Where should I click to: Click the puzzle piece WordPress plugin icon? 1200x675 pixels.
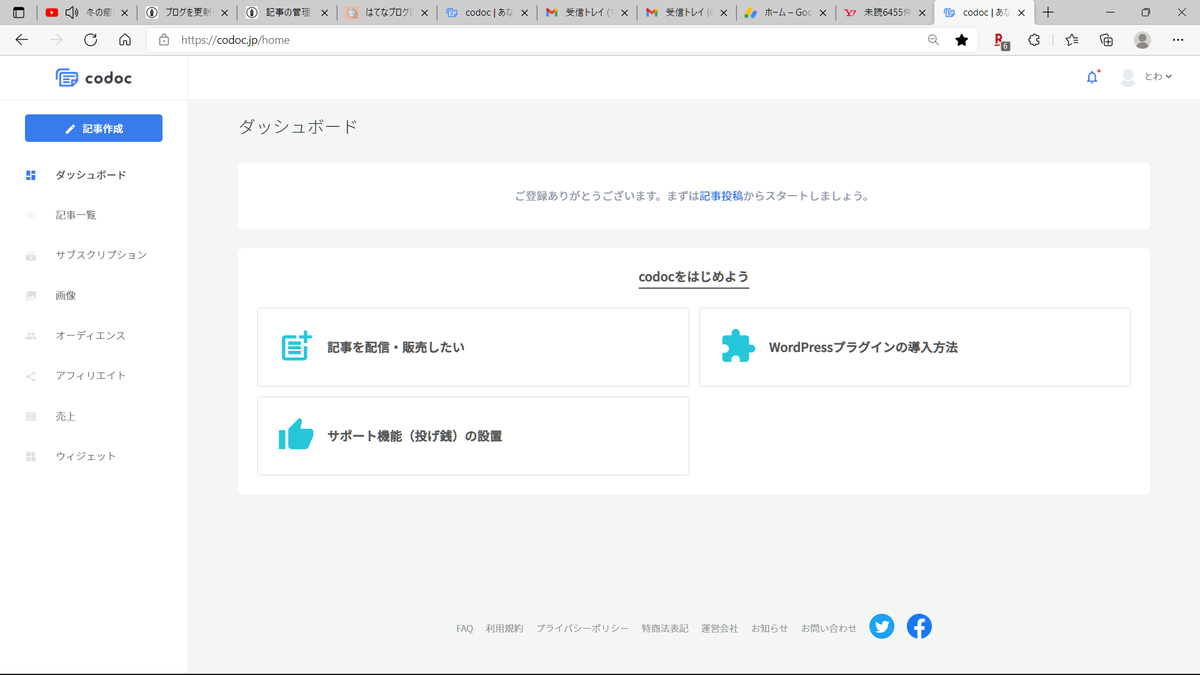737,346
